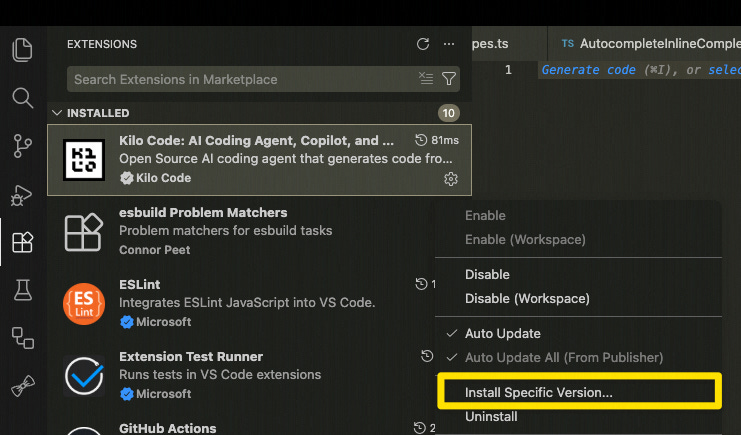Image resolution: width=741 pixels, height=435 pixels.
Task: Clear extensions search results
Action: pyautogui.click(x=426, y=78)
